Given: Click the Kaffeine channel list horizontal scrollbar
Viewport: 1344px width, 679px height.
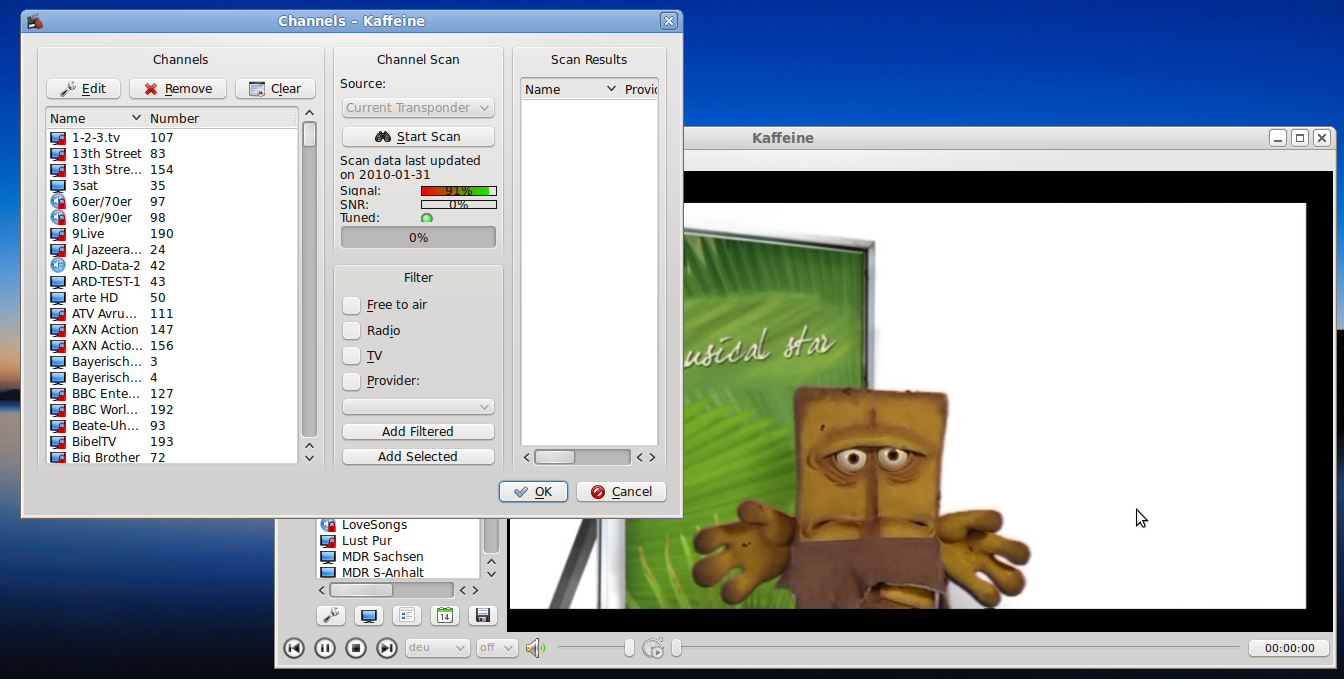Looking at the screenshot, I should 391,590.
